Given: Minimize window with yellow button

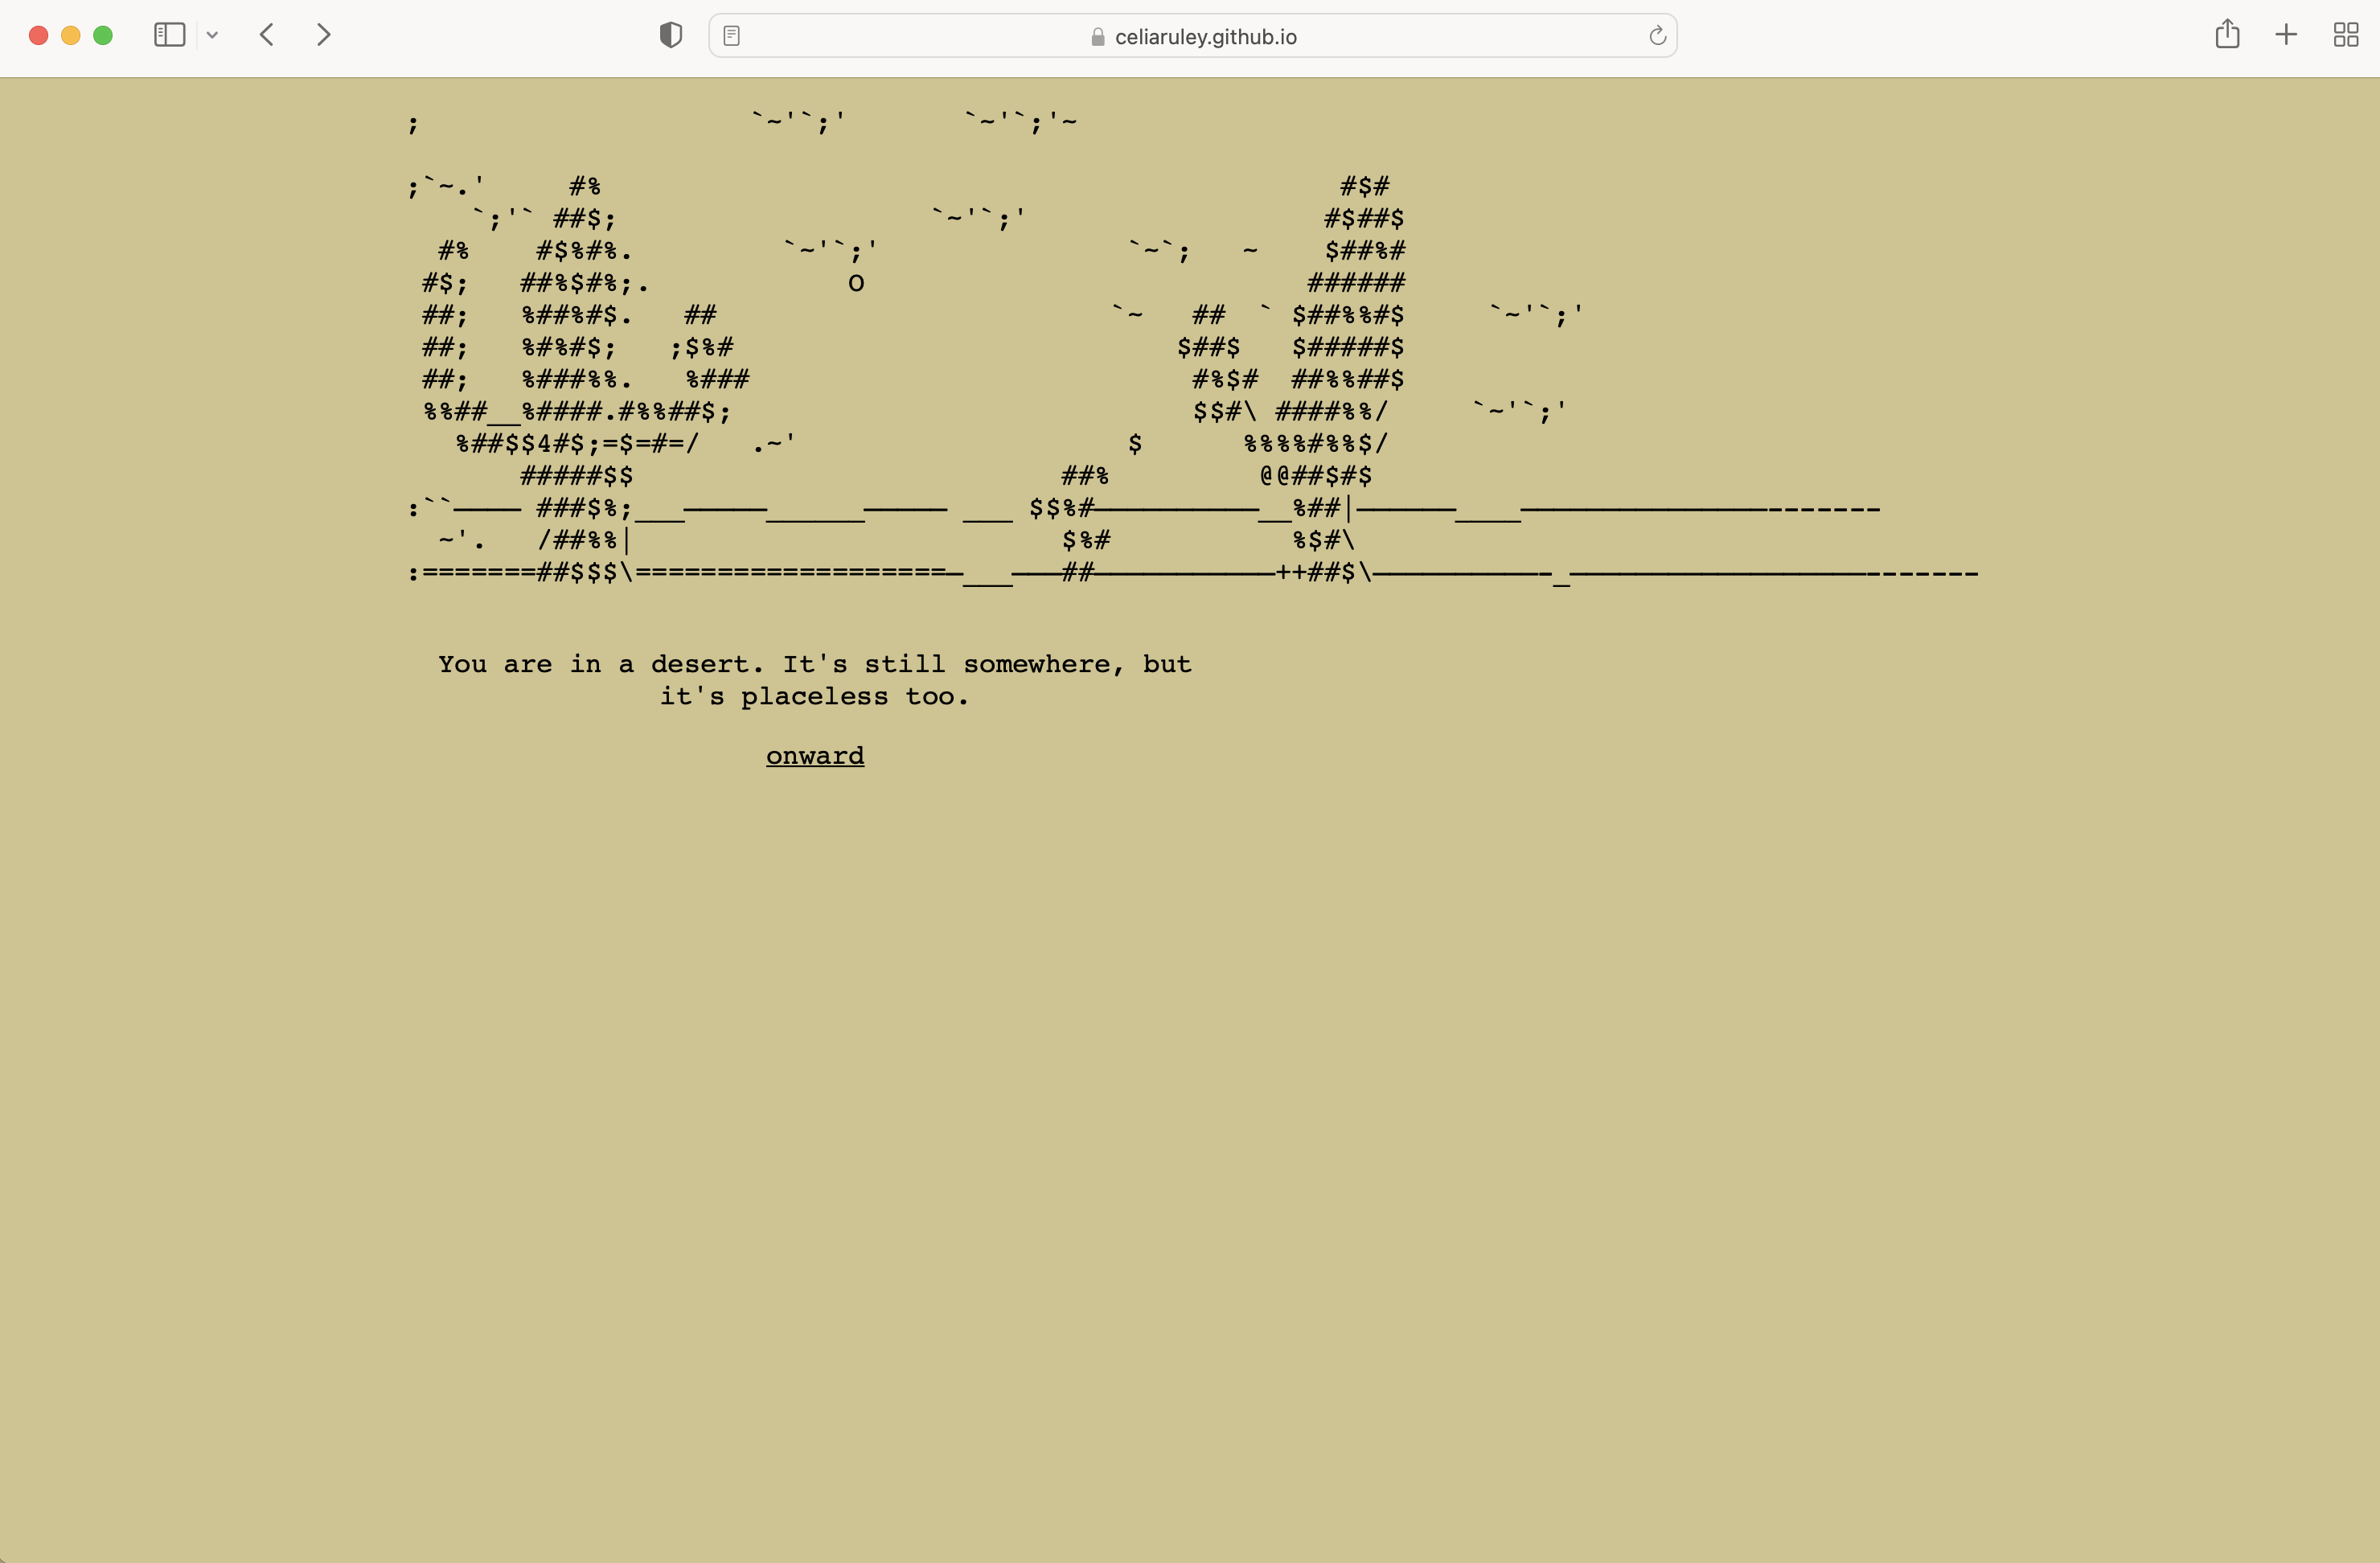Looking at the screenshot, I should [71, 35].
